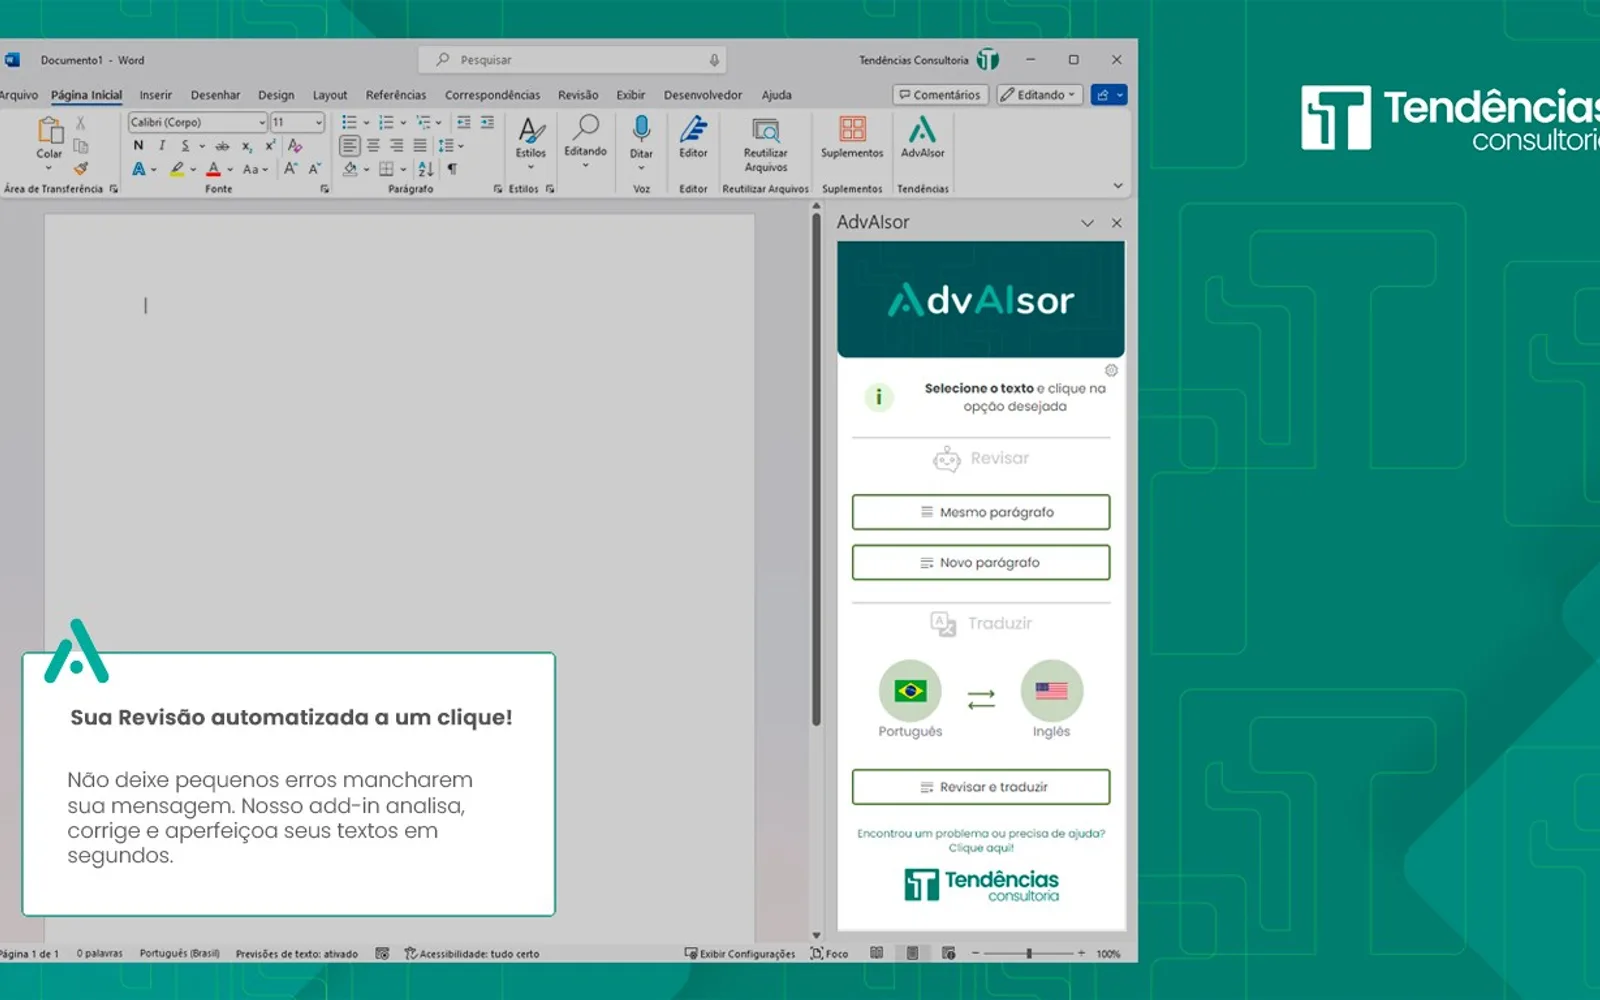Switch to the Layout tab
The image size is (1600, 1000).
(330, 95)
